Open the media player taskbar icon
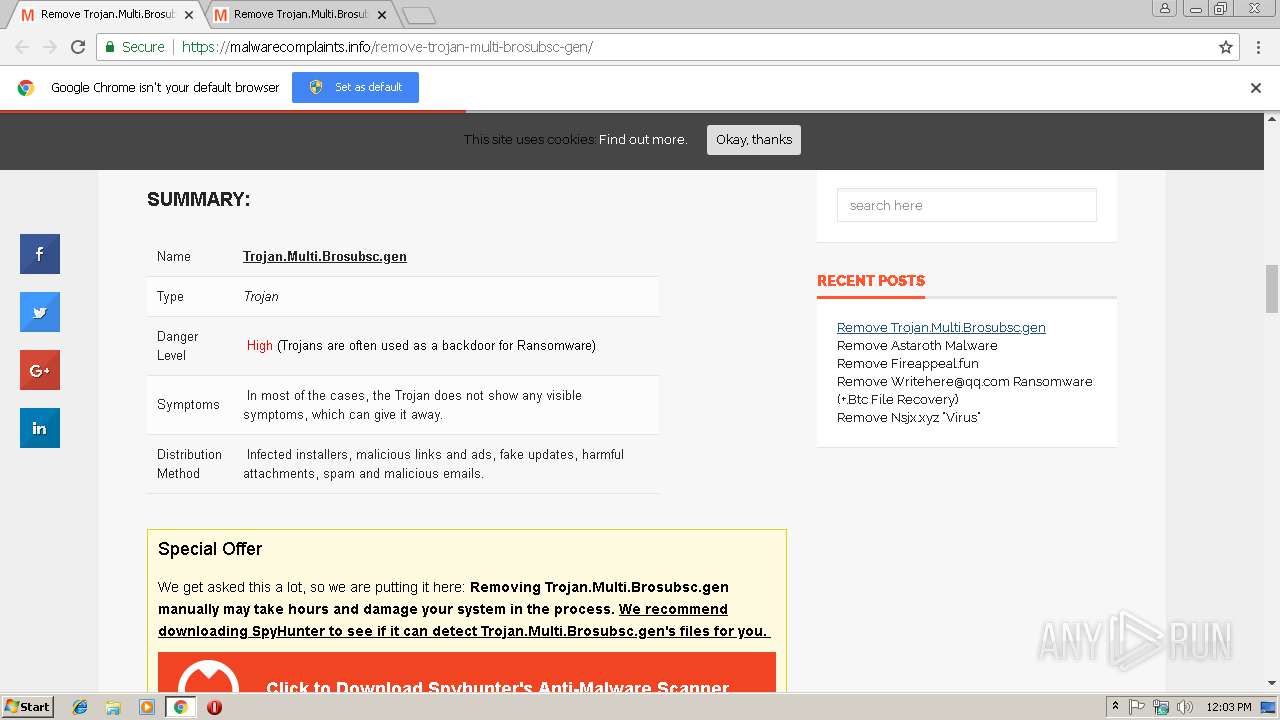The height and width of the screenshot is (720, 1280). point(147,707)
